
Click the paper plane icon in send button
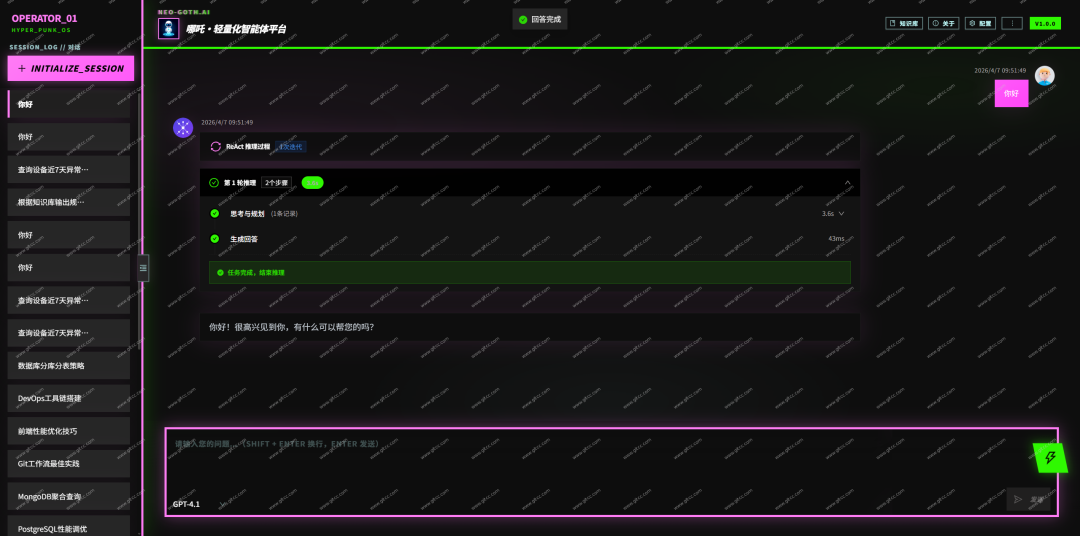tap(1019, 499)
